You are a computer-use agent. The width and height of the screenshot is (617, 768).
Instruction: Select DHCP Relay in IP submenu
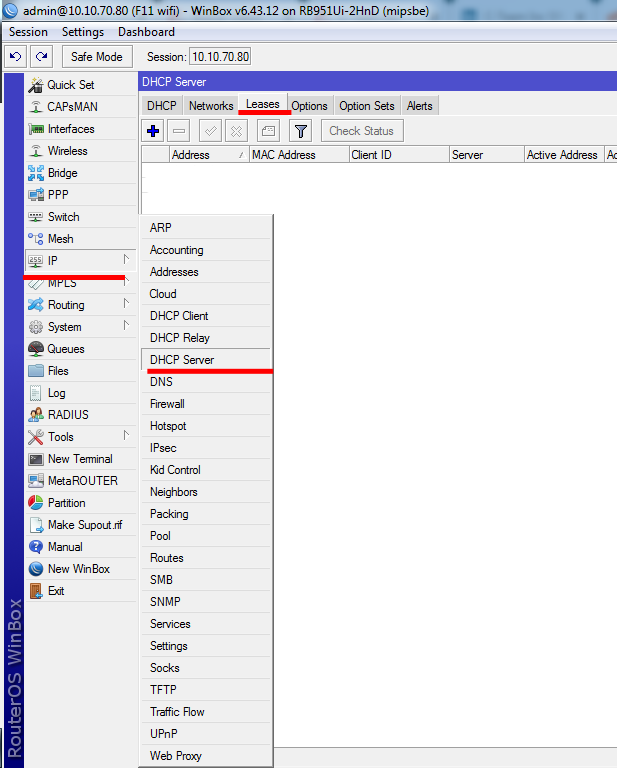pos(206,338)
